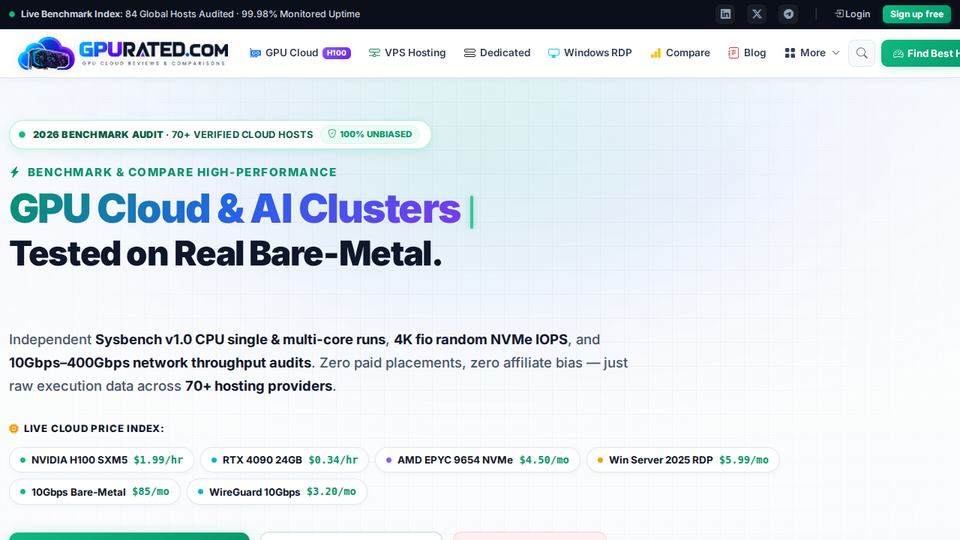The image size is (960, 540).
Task: Open the Blog menu item
Action: (x=747, y=53)
